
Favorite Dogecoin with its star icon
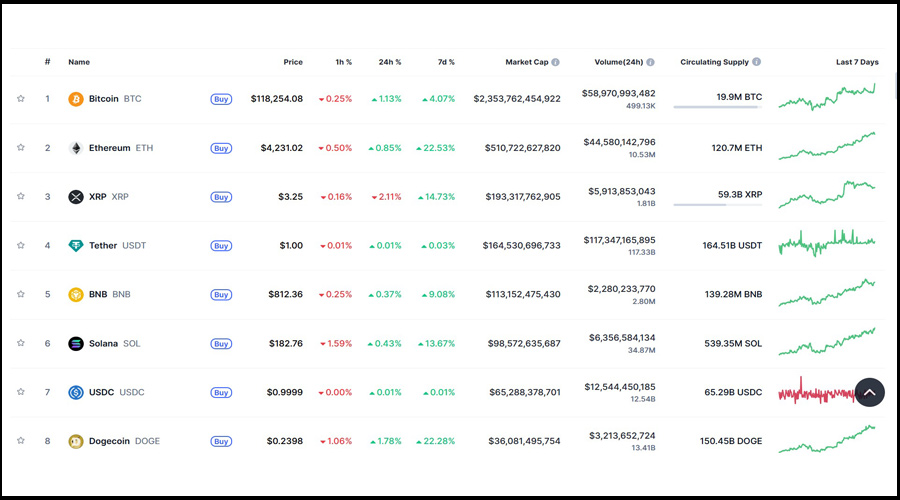point(20,441)
